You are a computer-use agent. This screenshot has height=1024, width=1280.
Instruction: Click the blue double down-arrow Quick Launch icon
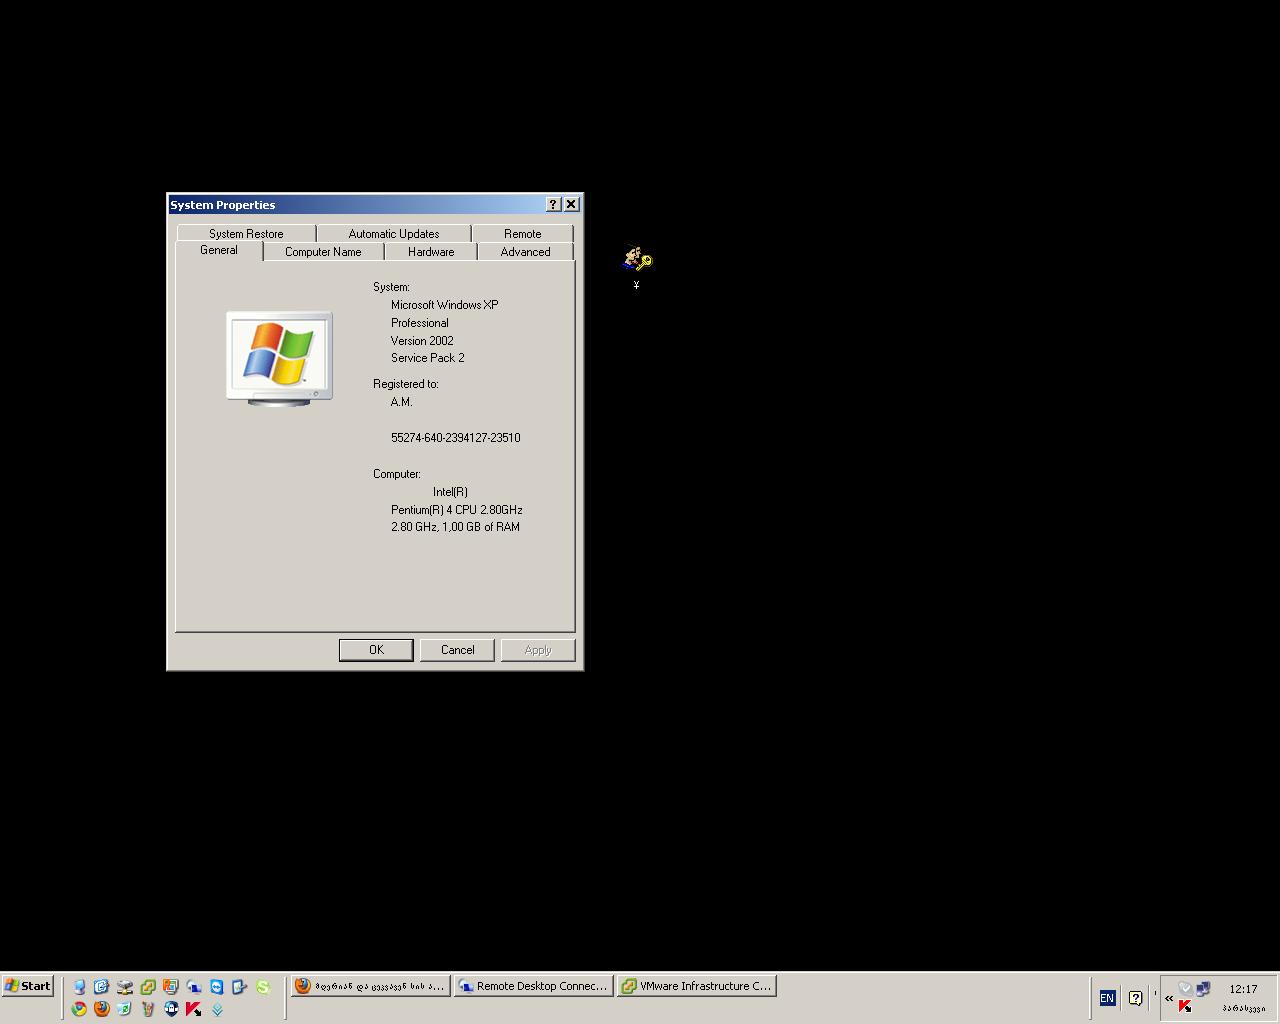217,1009
